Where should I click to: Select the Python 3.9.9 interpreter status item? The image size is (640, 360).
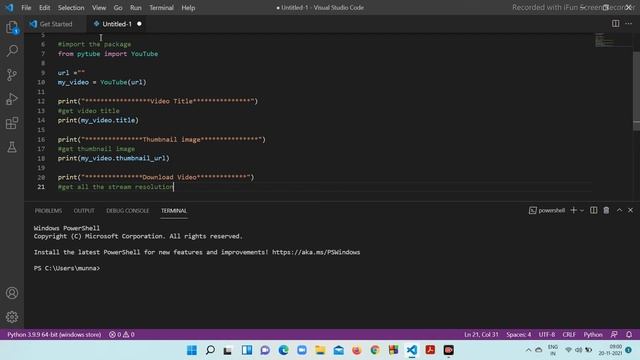(x=54, y=334)
